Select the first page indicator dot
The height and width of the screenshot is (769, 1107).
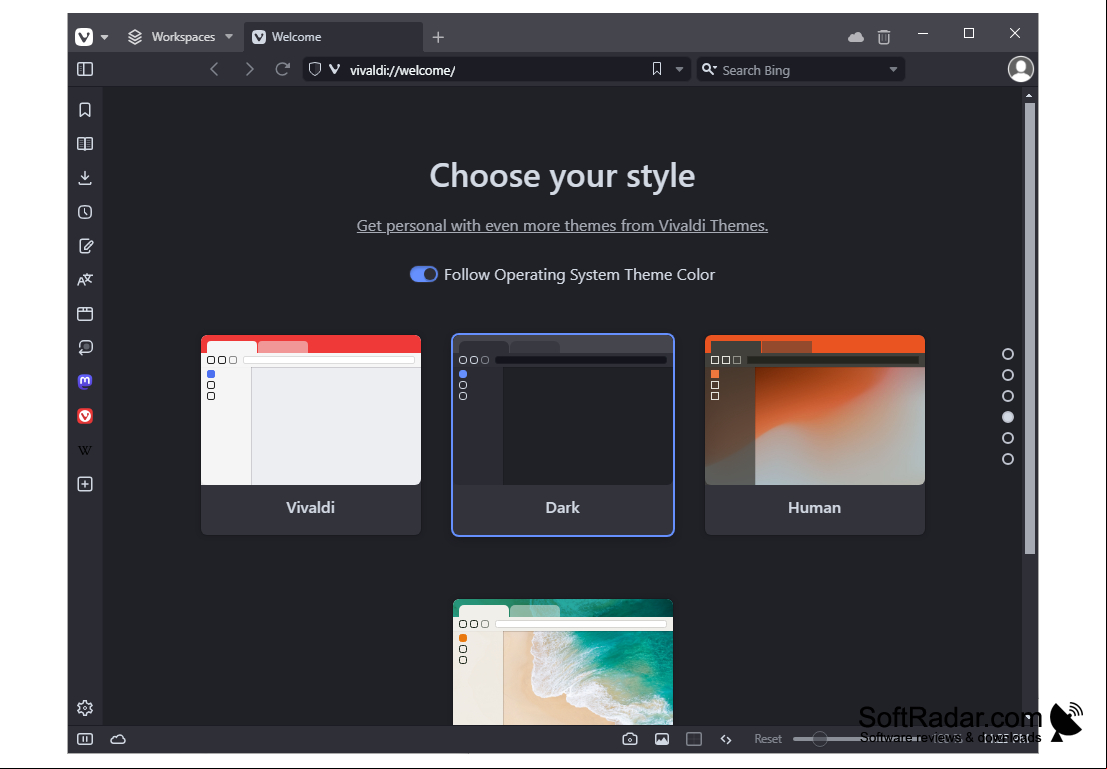[1007, 354]
